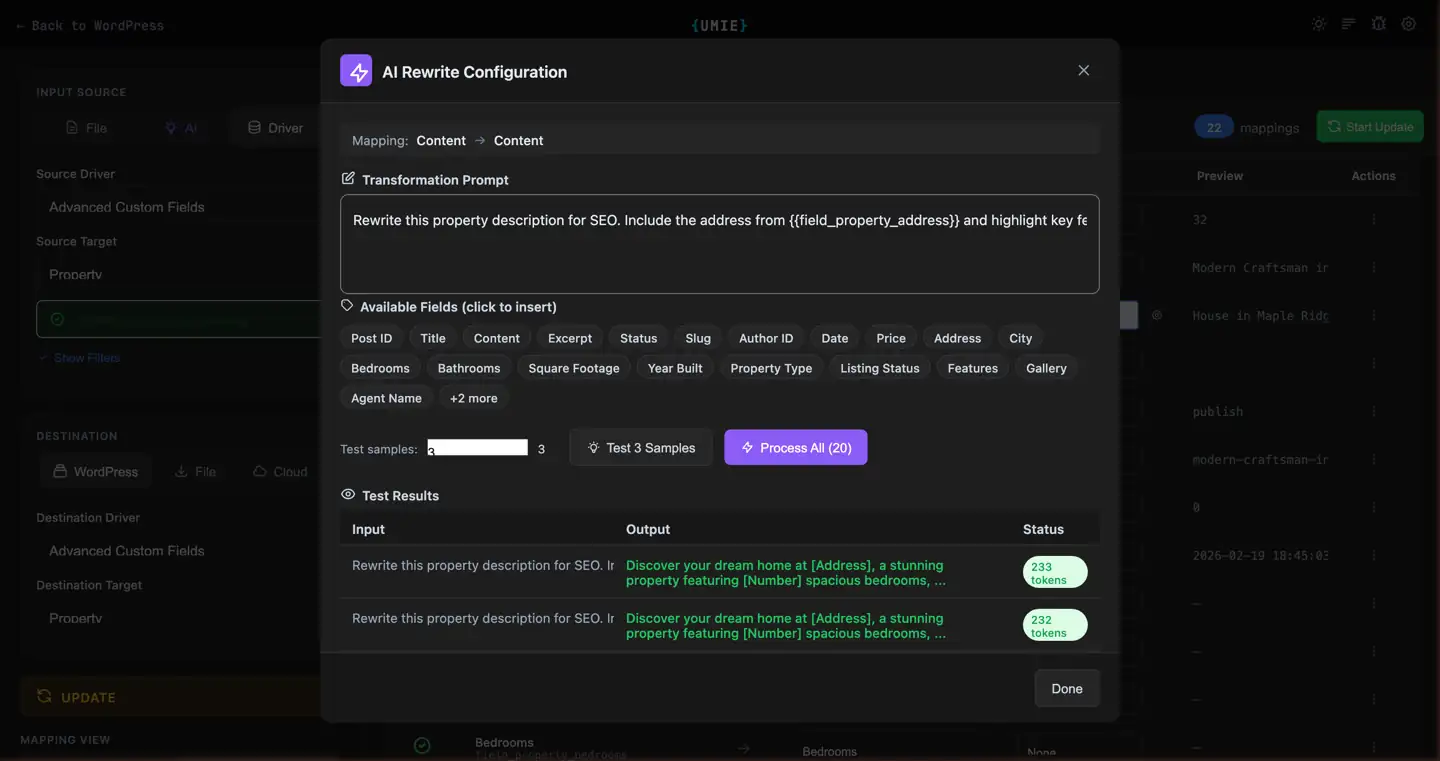This screenshot has width=1440, height=761.
Task: Insert the Address field chip
Action: [x=957, y=338]
